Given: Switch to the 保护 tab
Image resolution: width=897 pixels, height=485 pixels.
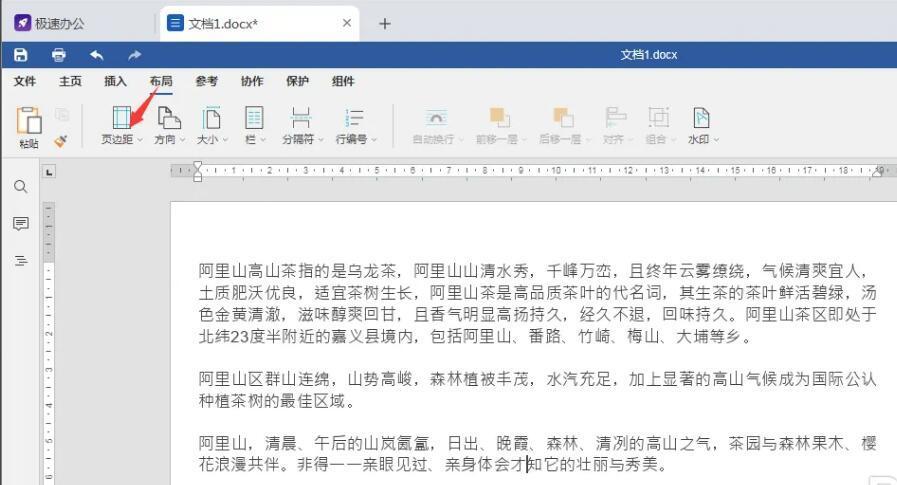Looking at the screenshot, I should click(x=297, y=81).
